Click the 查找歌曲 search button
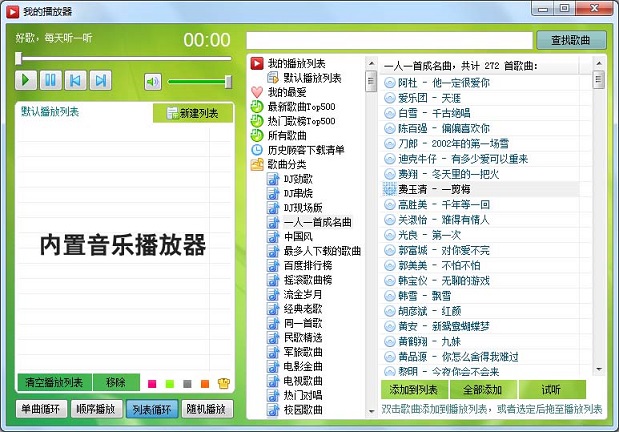Image resolution: width=619 pixels, height=432 pixels. click(571, 40)
